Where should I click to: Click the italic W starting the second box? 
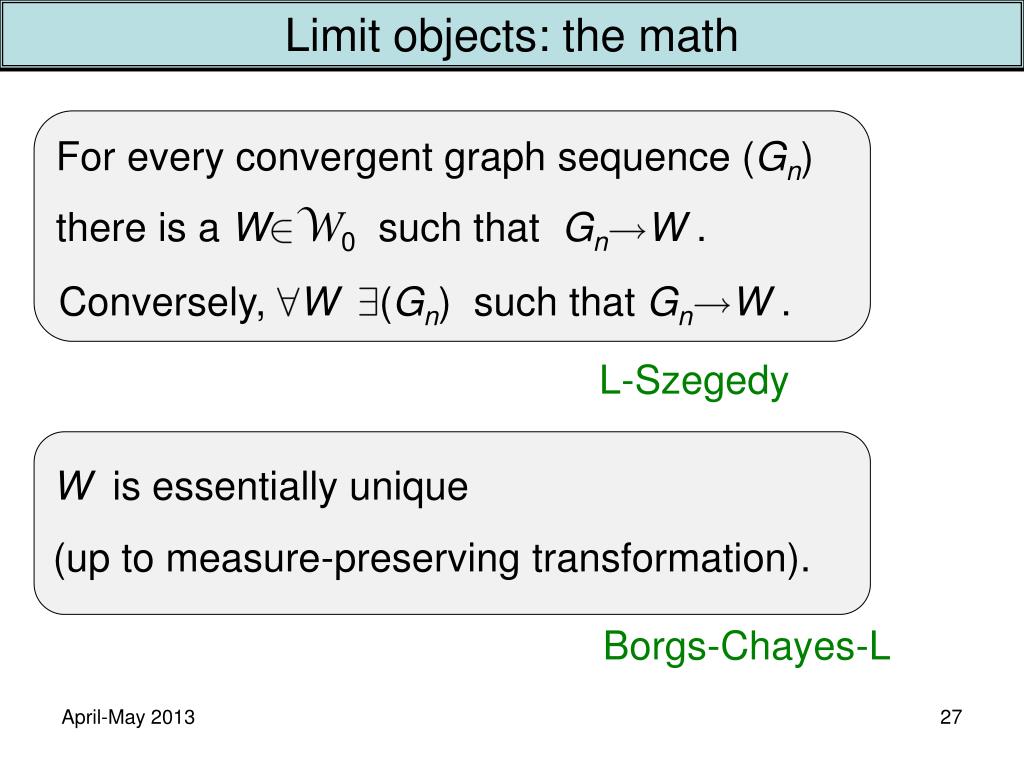[x=76, y=486]
